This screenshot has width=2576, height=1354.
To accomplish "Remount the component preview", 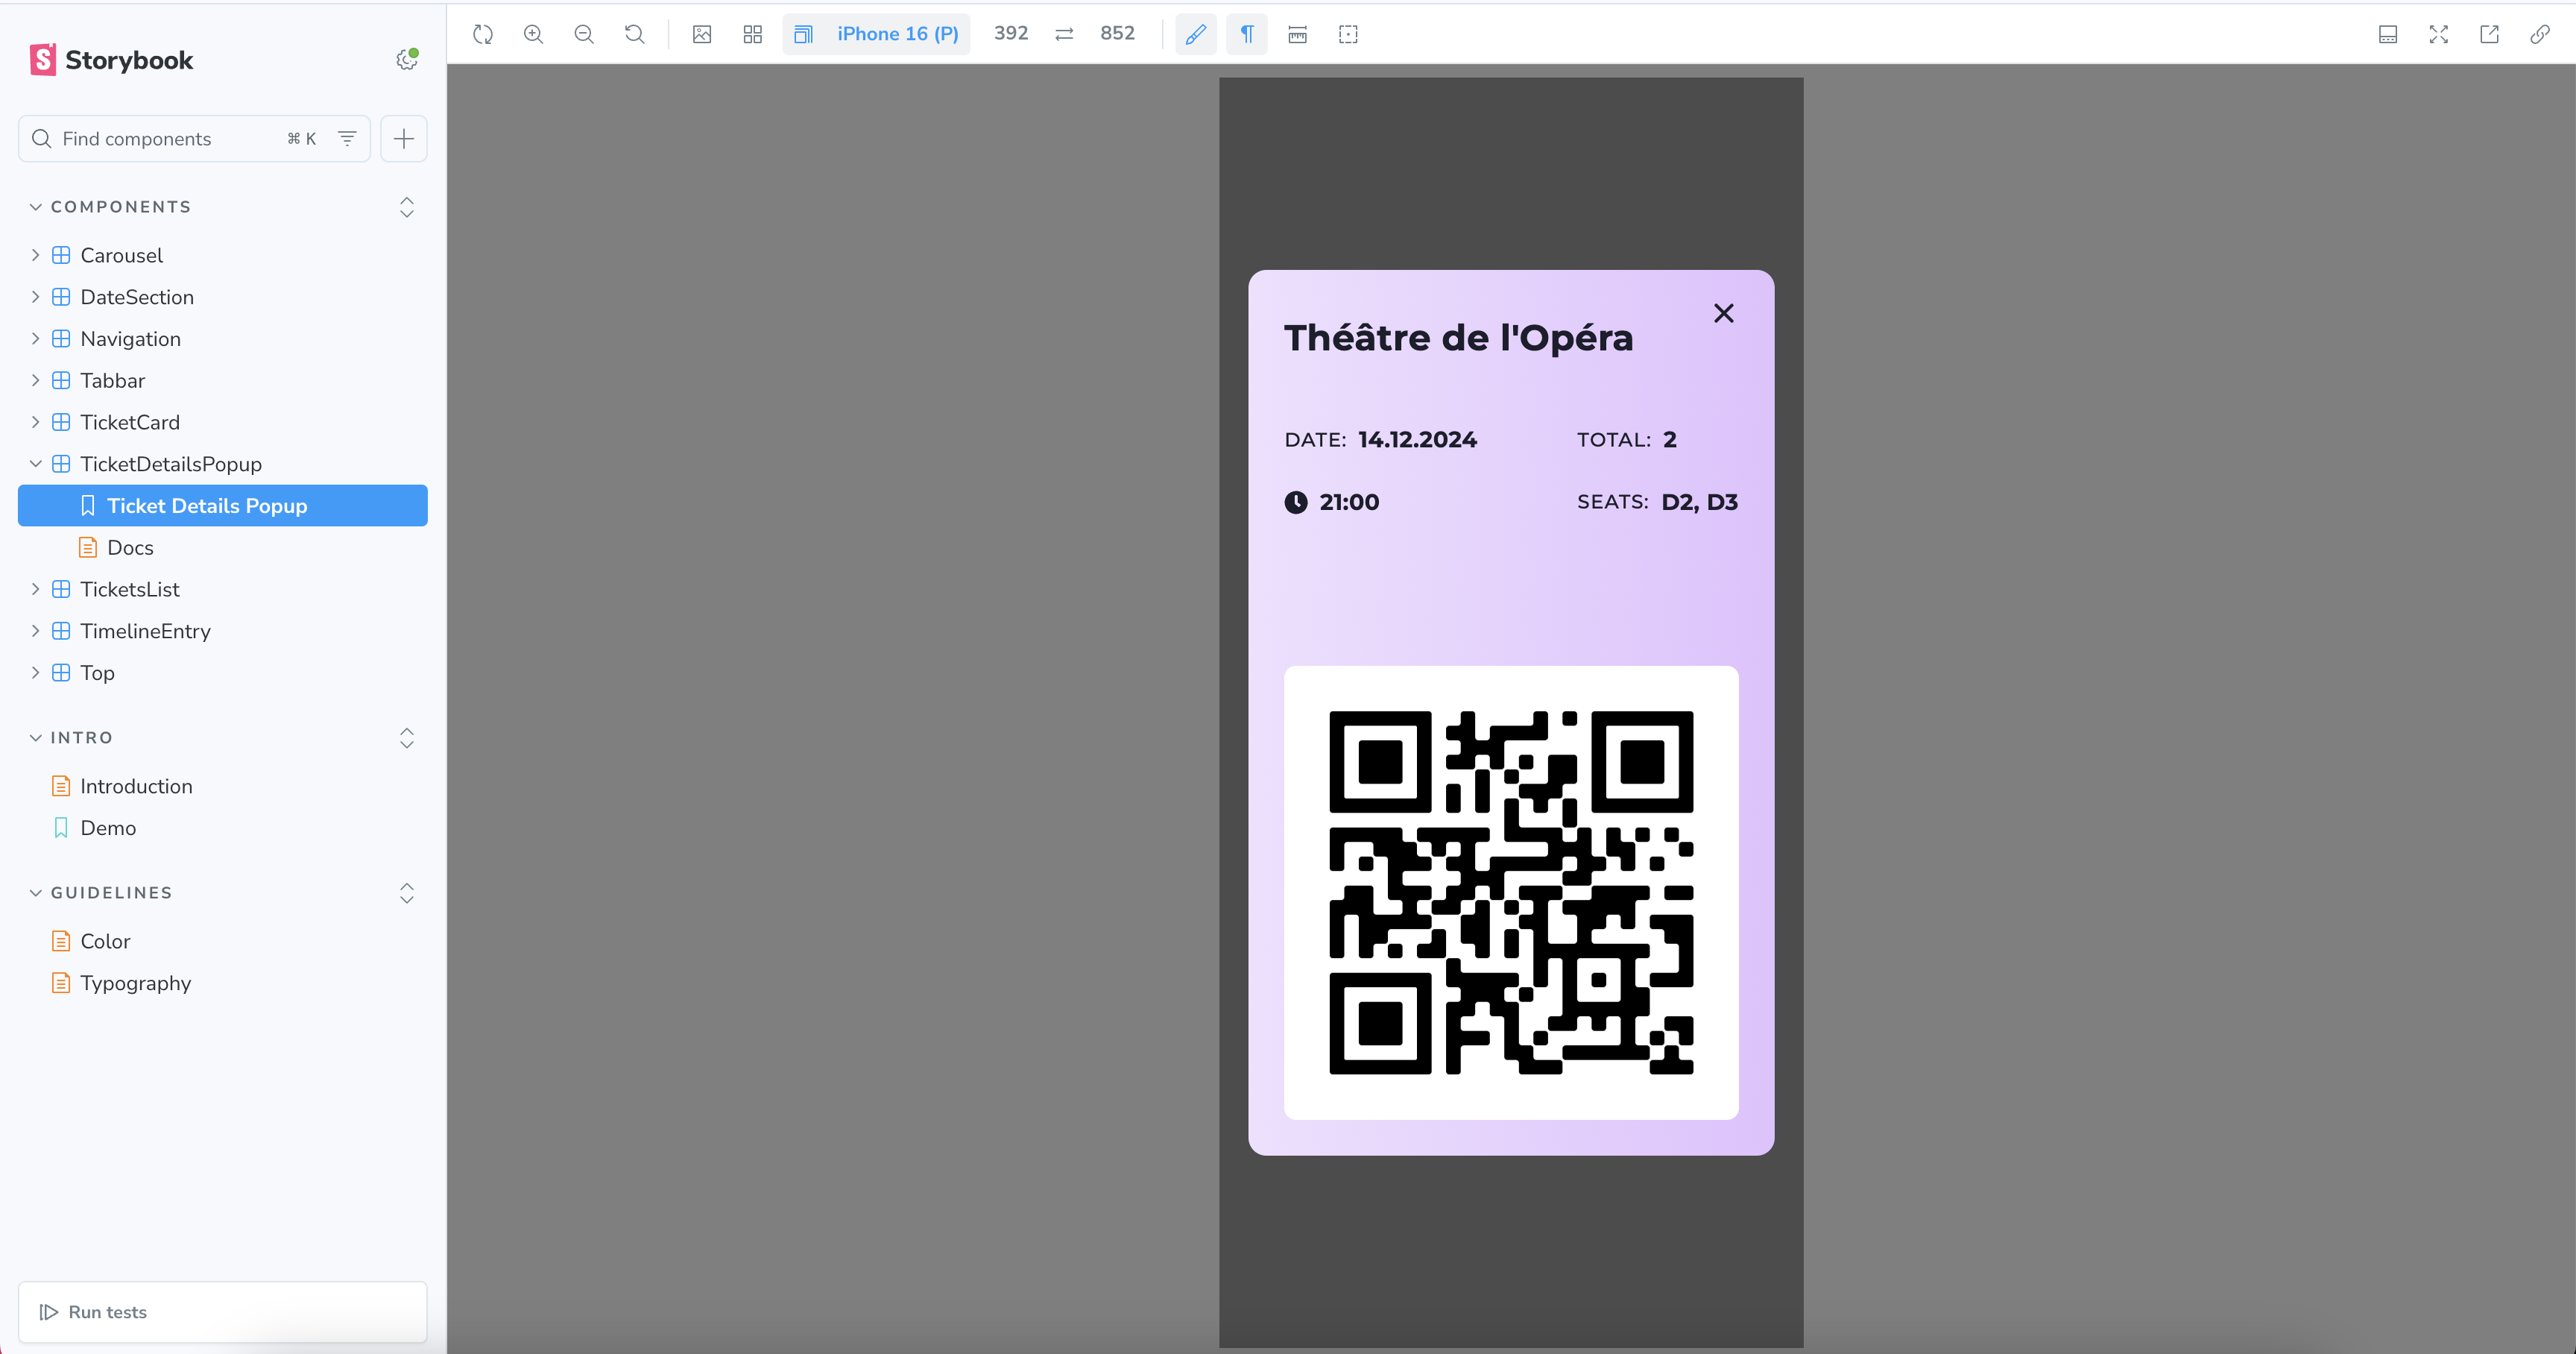I will click(482, 34).
